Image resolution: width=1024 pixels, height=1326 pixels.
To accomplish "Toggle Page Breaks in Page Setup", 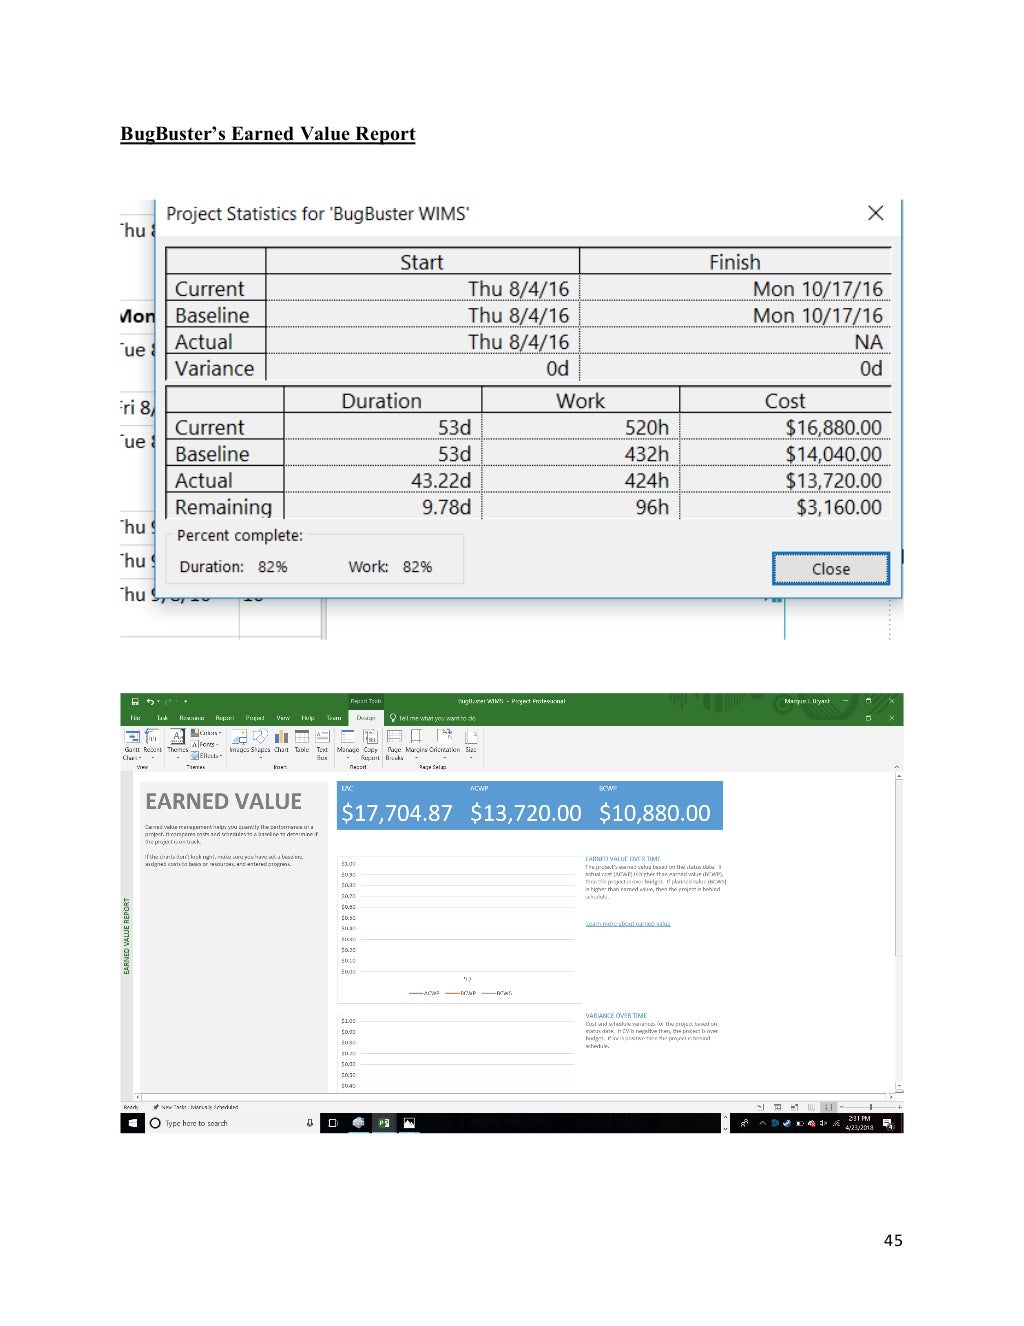I will 394,744.
